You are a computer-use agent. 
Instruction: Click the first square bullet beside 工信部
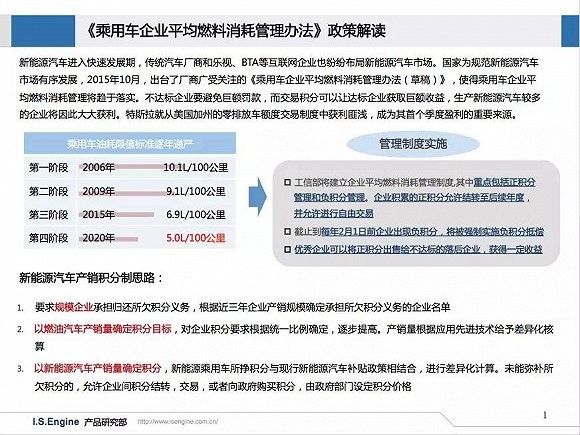[287, 182]
